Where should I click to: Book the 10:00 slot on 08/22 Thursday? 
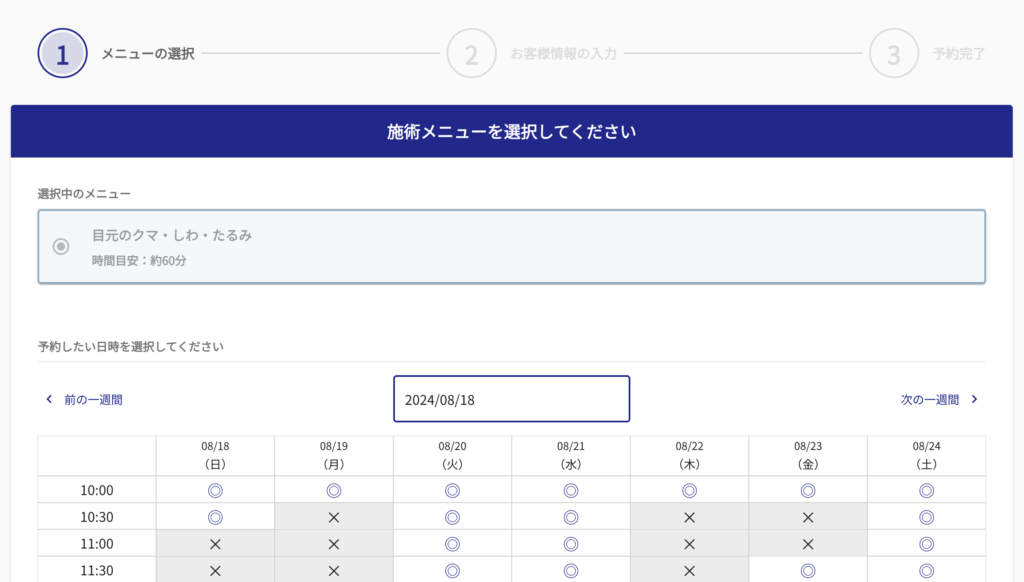tap(689, 490)
